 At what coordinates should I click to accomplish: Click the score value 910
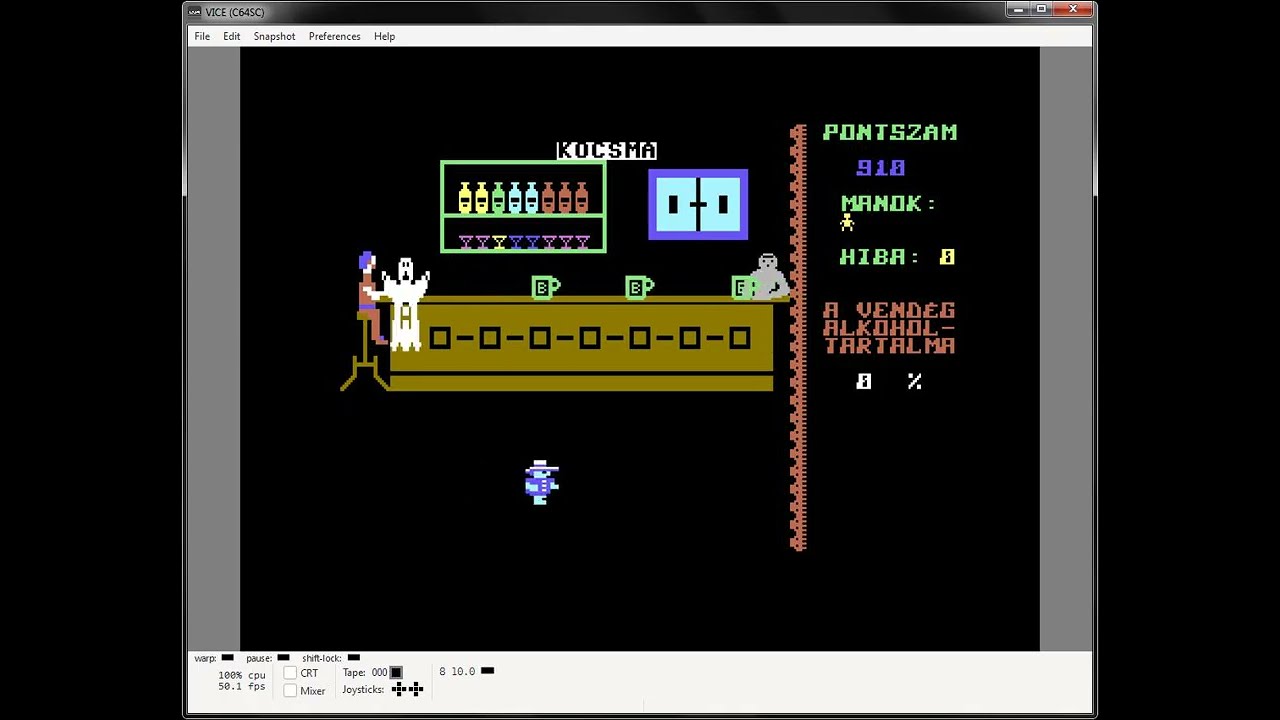pyautogui.click(x=881, y=168)
